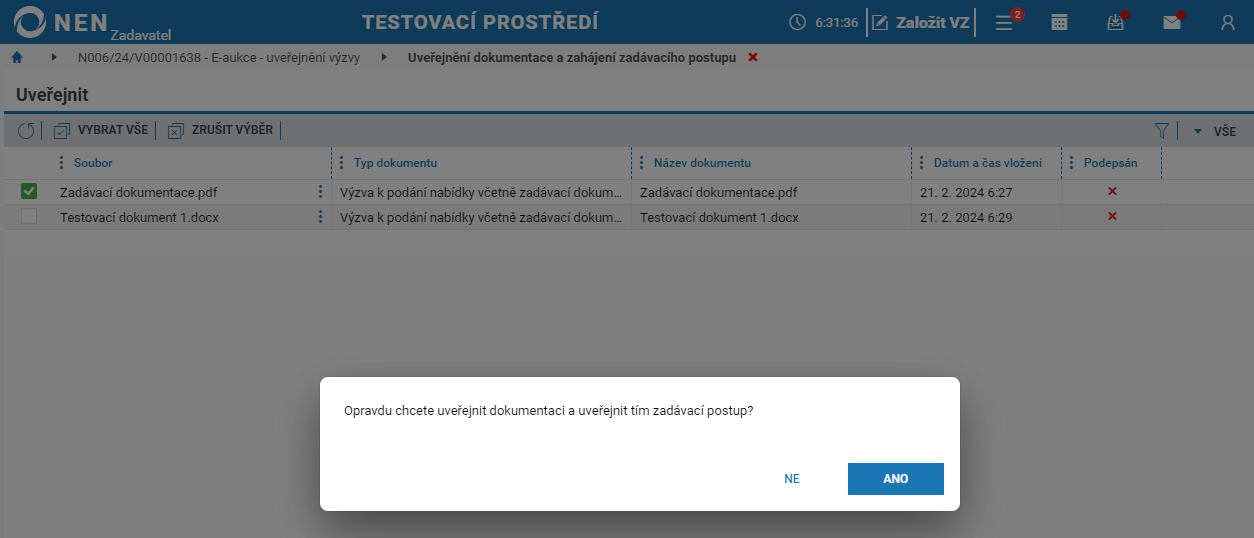Open row menu dots for Zadávací dokumentace.pdf
The image size is (1254, 538).
click(321, 192)
